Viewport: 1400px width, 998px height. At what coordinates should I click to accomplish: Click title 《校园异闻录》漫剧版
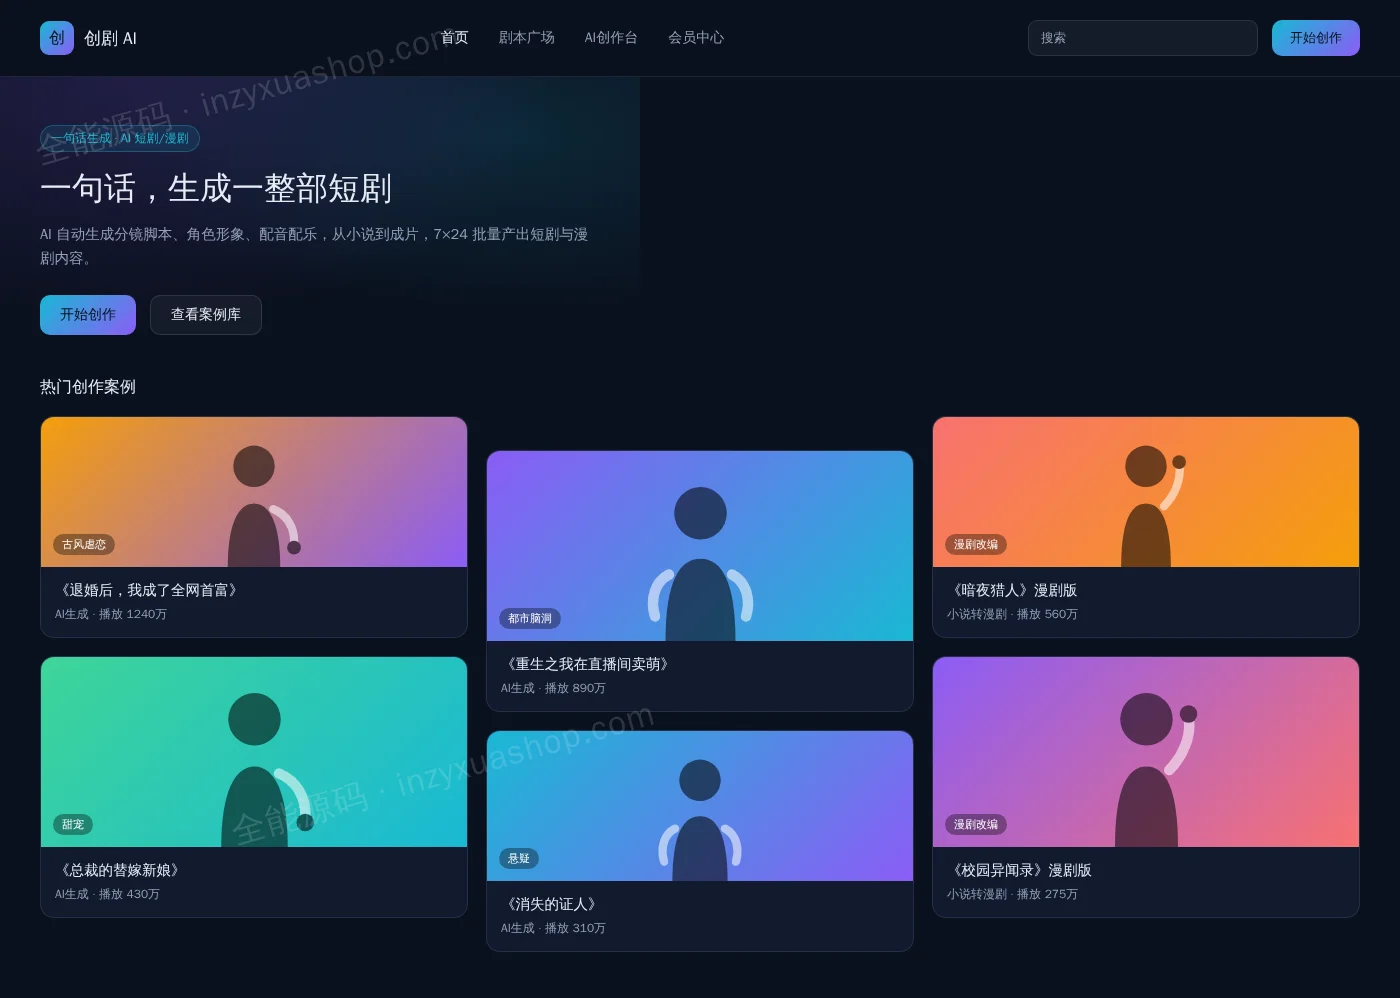(1019, 870)
